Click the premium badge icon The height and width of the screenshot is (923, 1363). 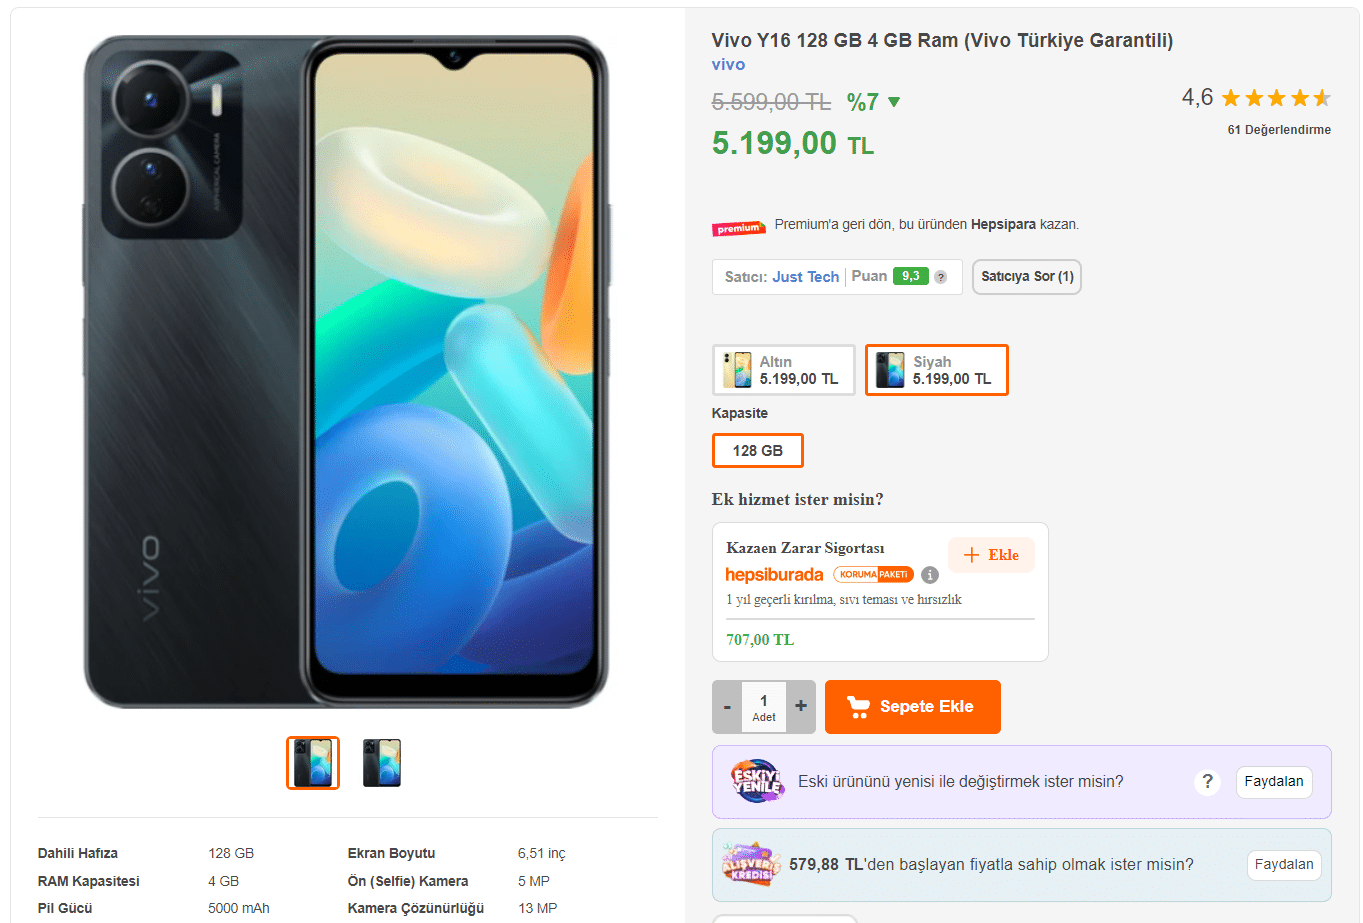coord(738,228)
